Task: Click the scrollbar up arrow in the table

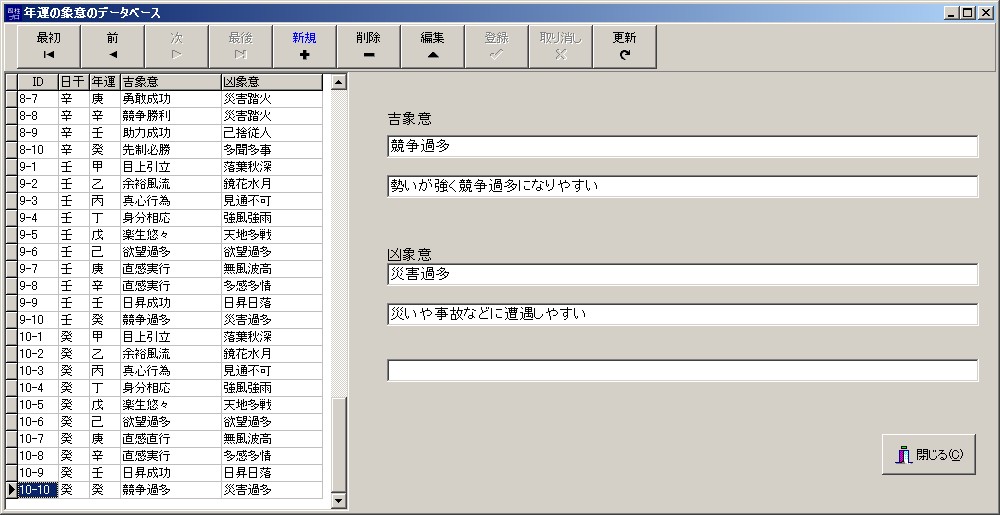Action: pos(339,82)
